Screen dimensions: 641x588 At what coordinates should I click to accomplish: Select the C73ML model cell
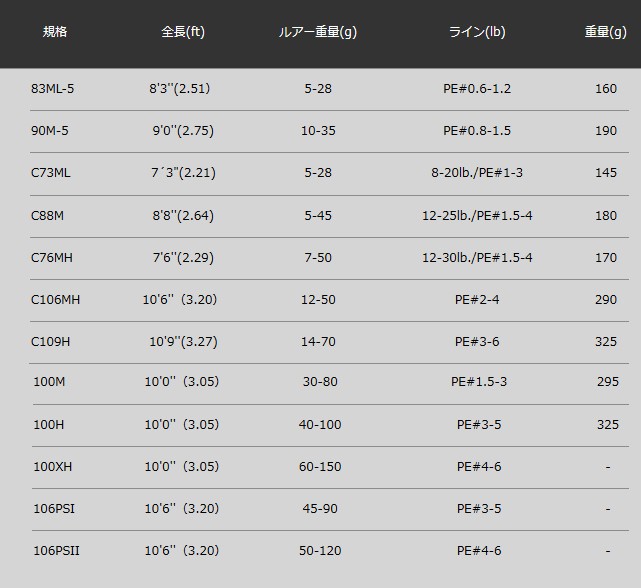pos(51,173)
